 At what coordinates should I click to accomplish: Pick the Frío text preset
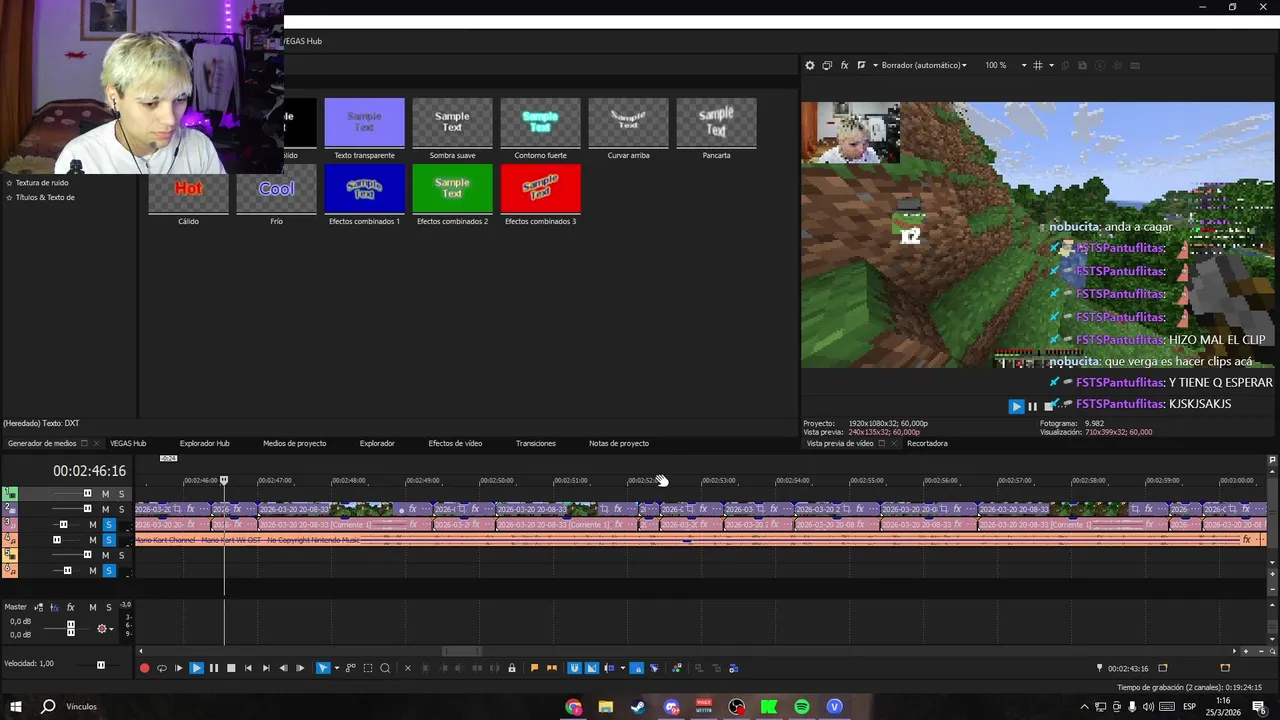point(276,195)
